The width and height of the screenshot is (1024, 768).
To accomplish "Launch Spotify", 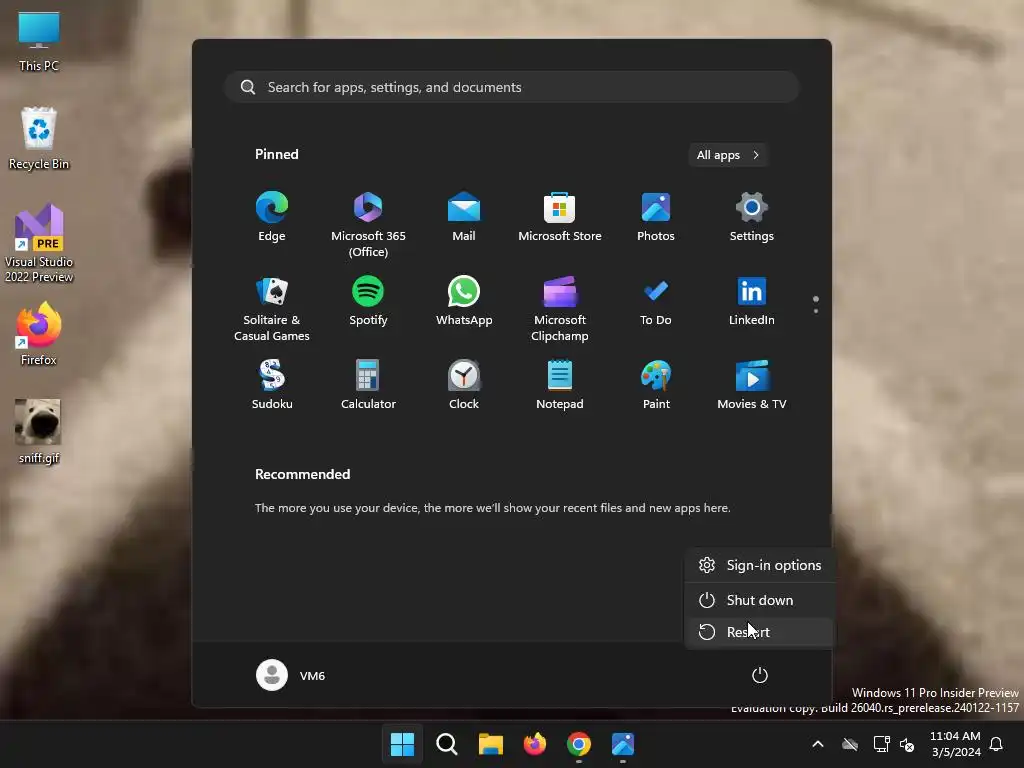I will (368, 301).
